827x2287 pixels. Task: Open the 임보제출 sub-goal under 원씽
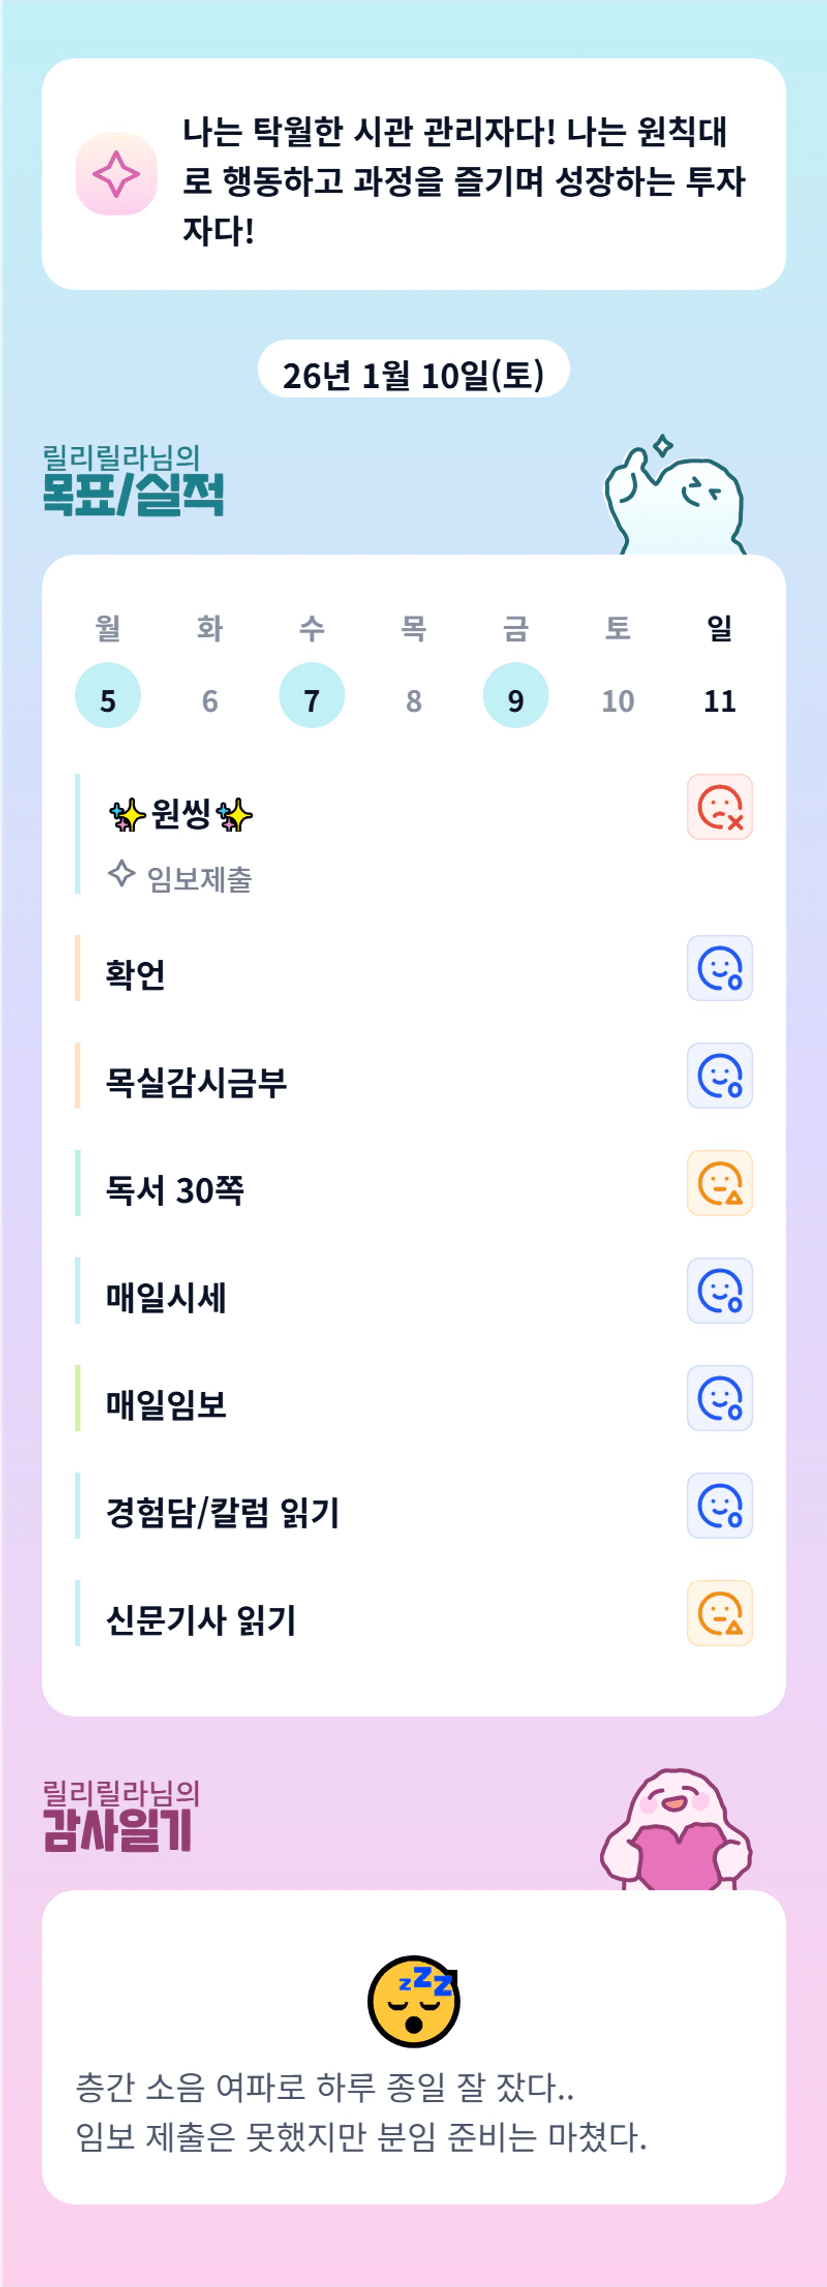198,879
